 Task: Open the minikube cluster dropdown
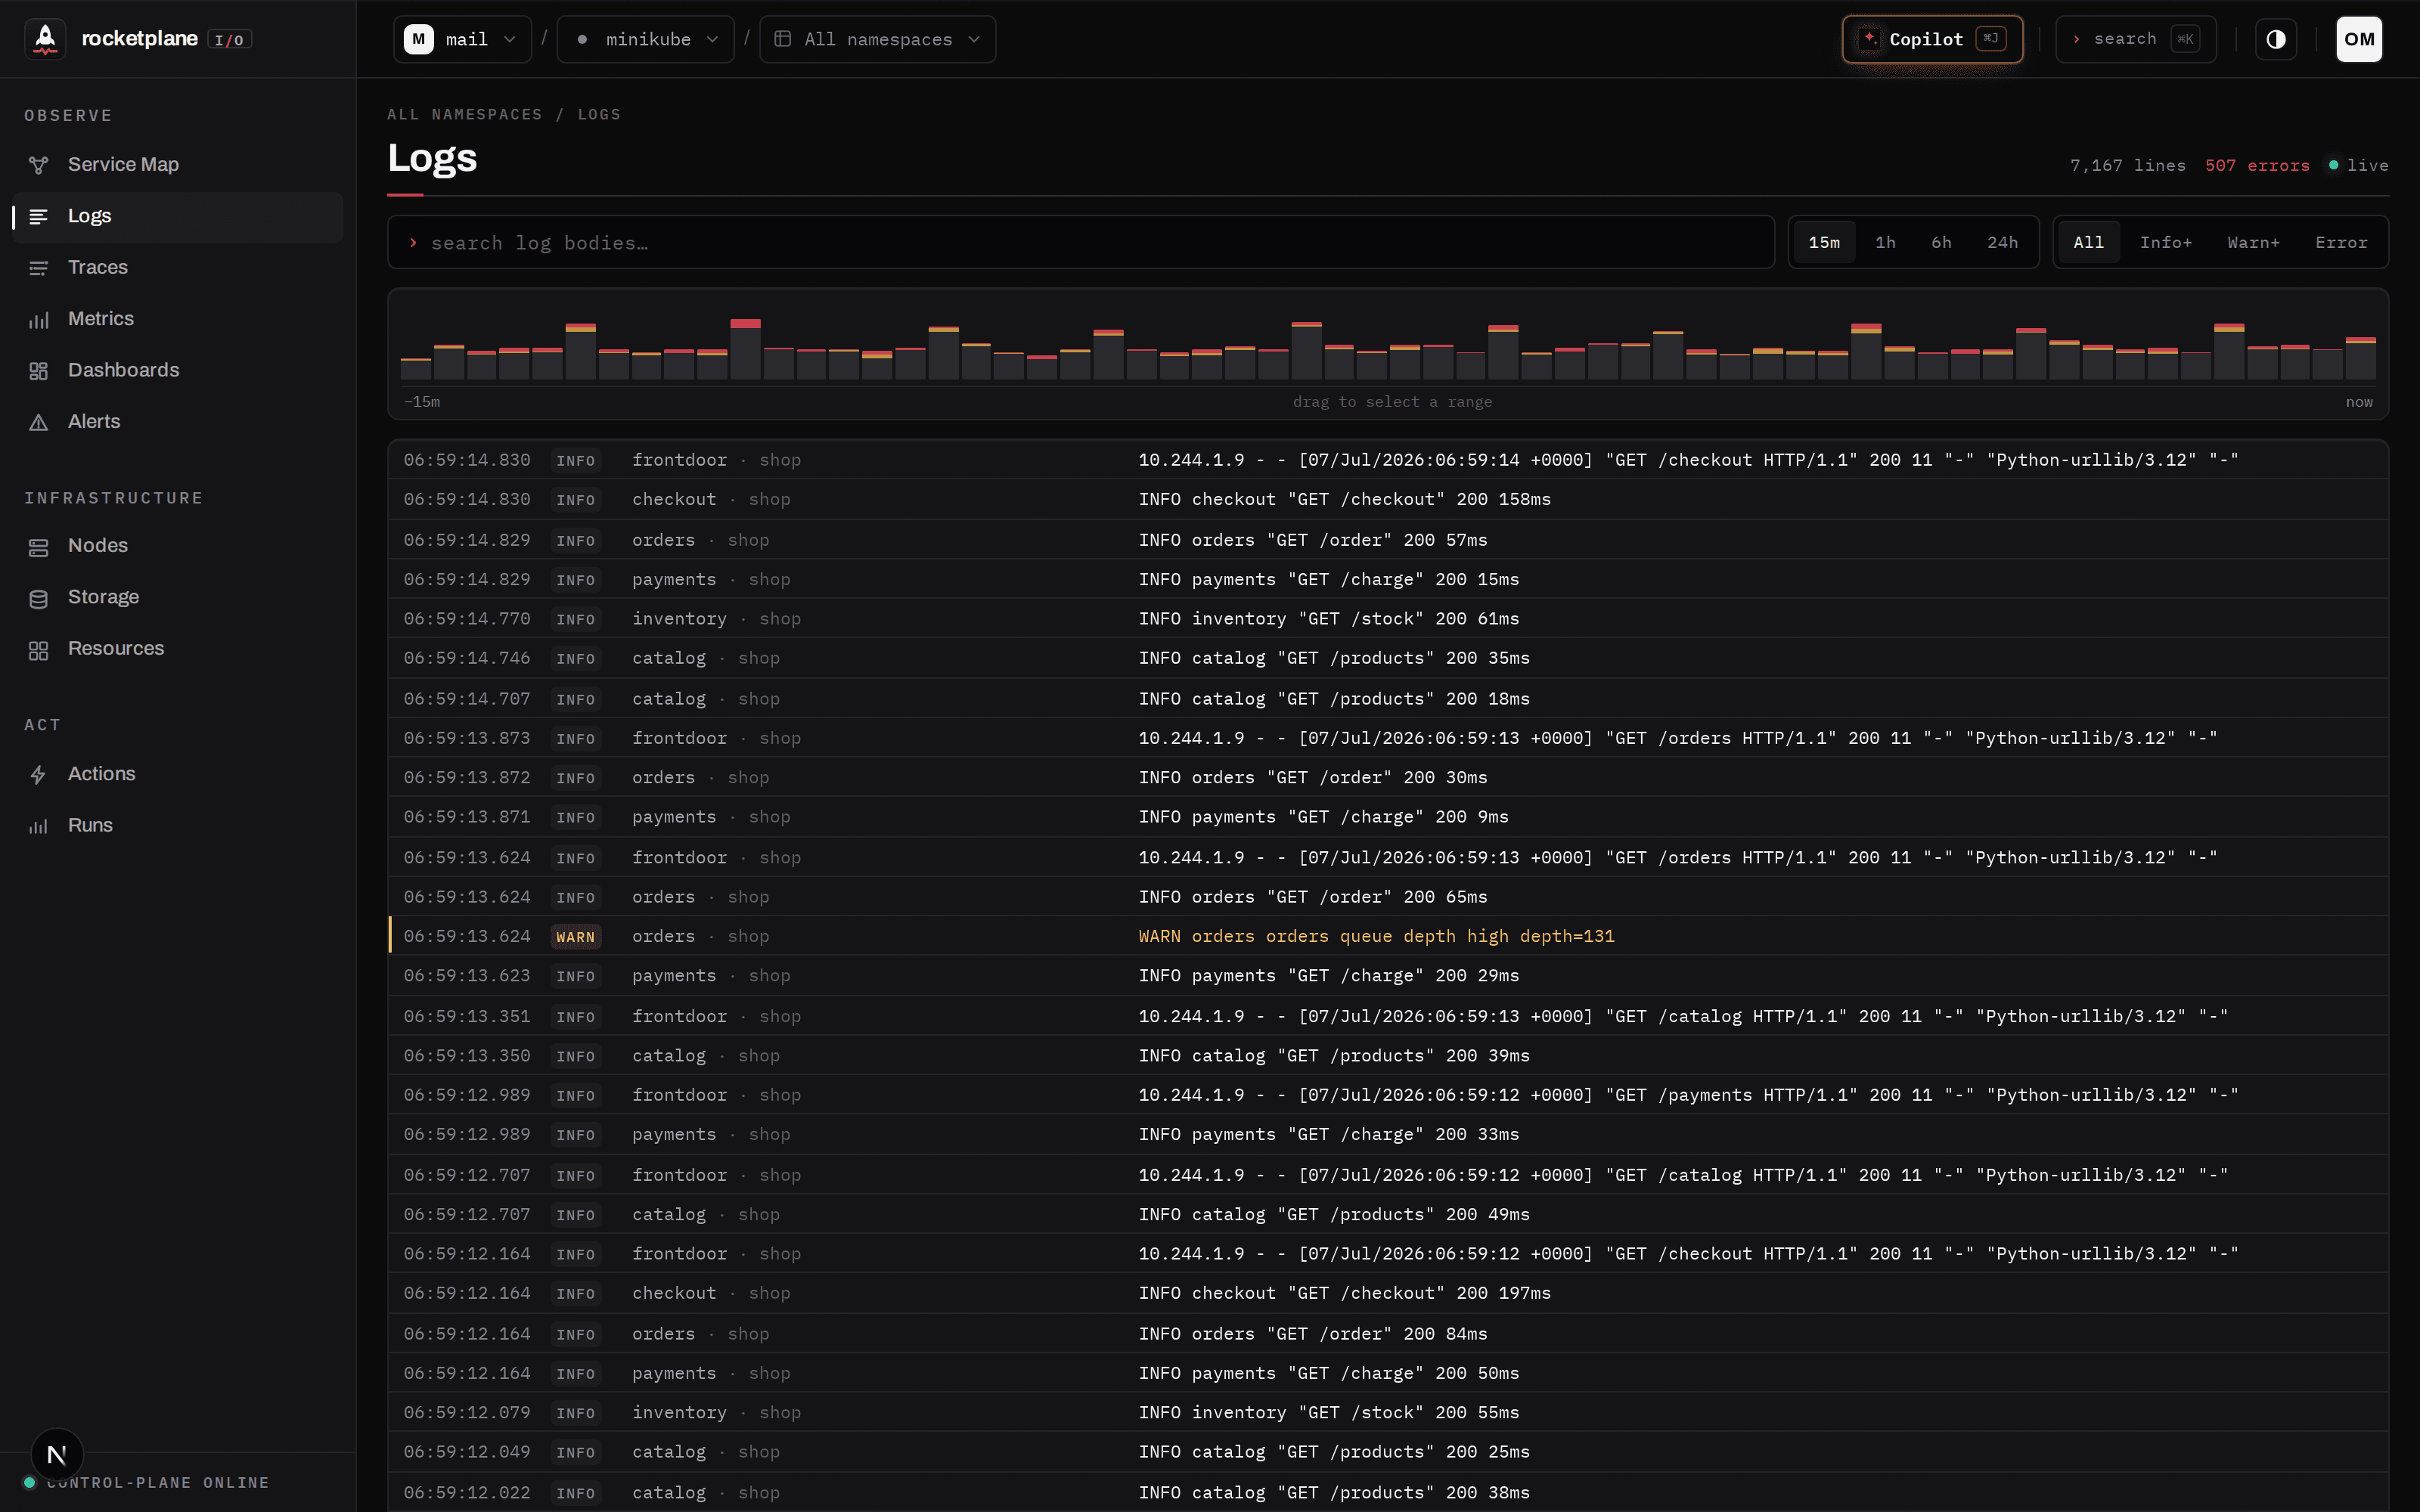coord(646,39)
